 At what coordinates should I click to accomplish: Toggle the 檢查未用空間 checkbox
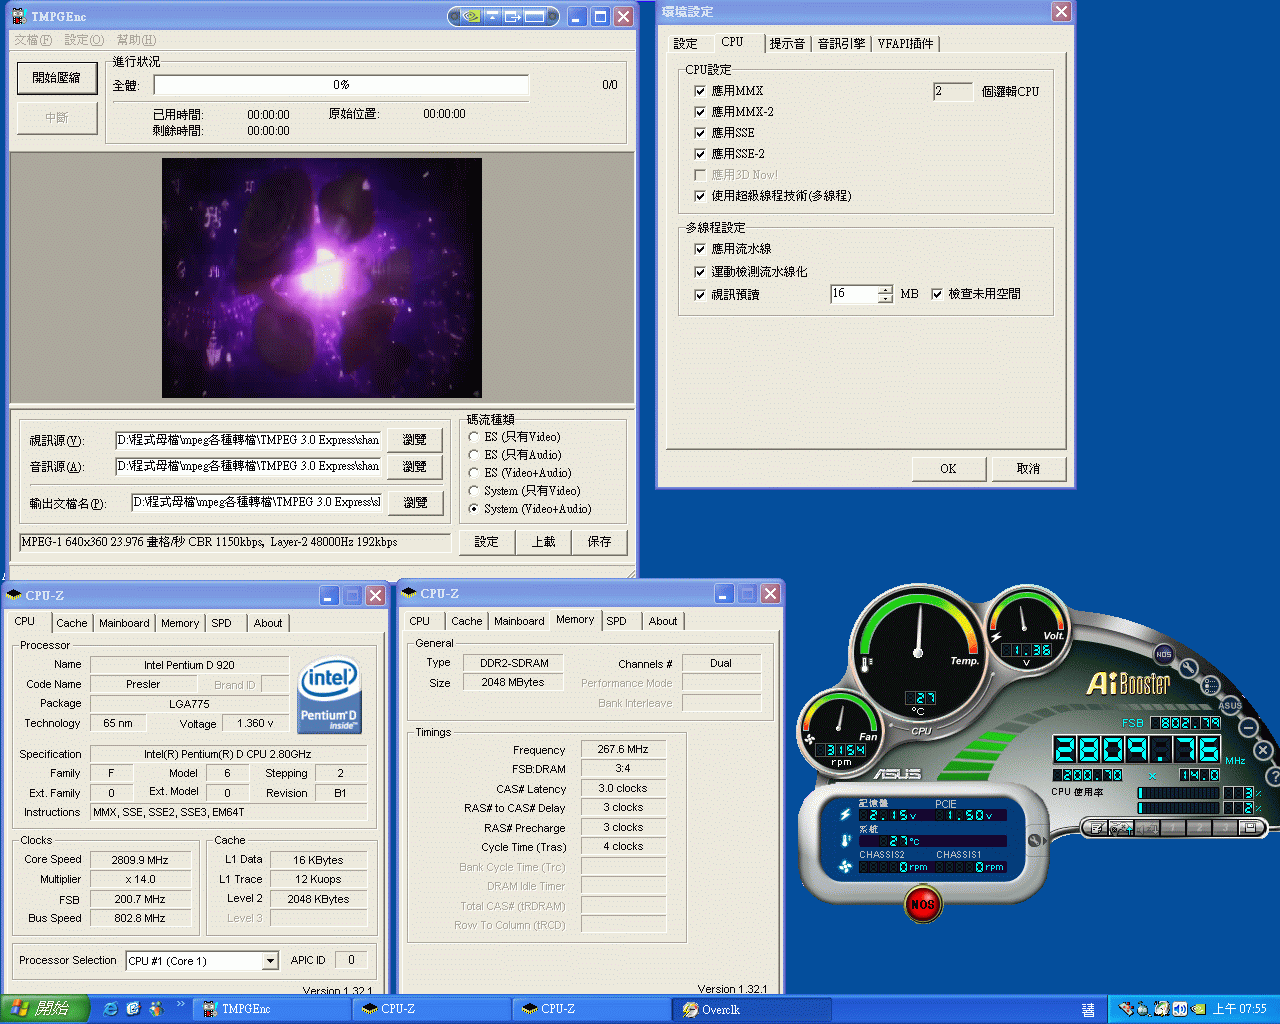pos(937,294)
